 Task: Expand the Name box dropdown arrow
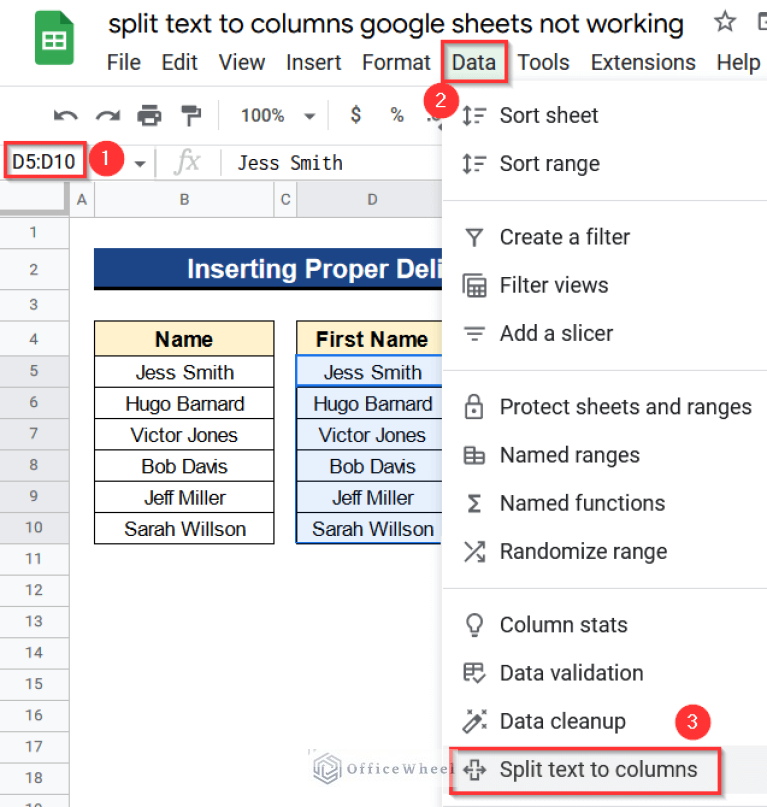tap(139, 162)
